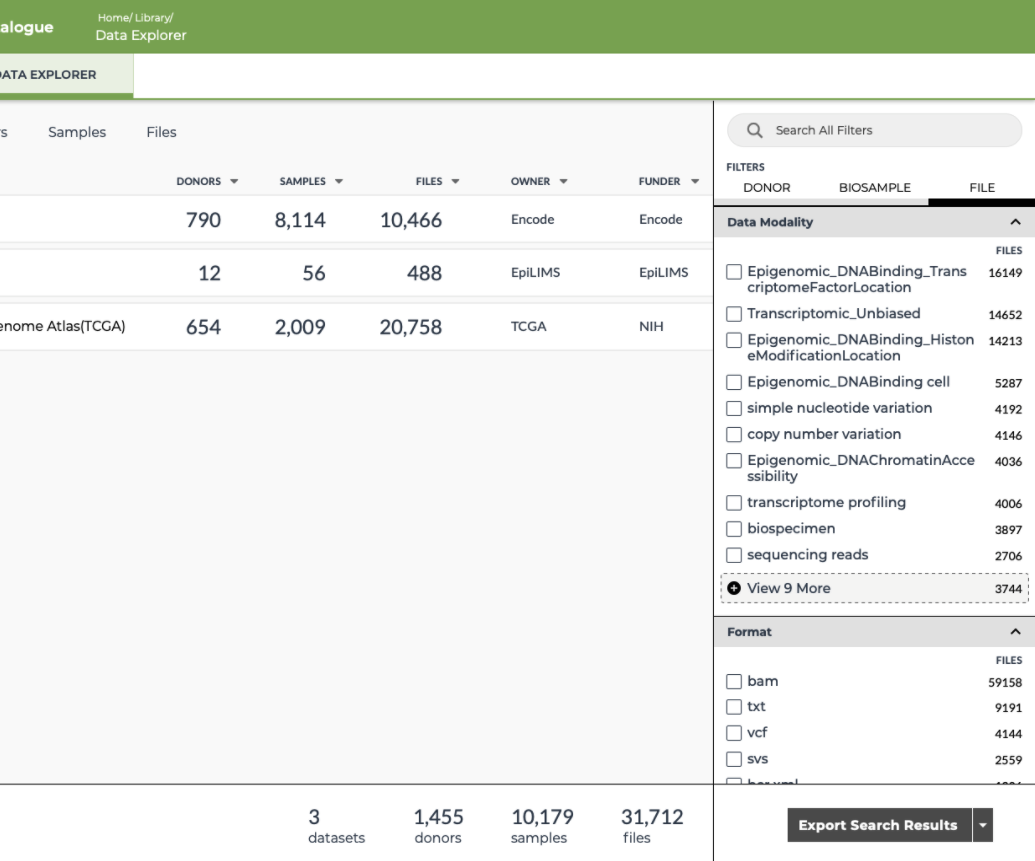This screenshot has height=861, width=1035.
Task: Sort by the SAMPLES column arrow
Action: (339, 182)
